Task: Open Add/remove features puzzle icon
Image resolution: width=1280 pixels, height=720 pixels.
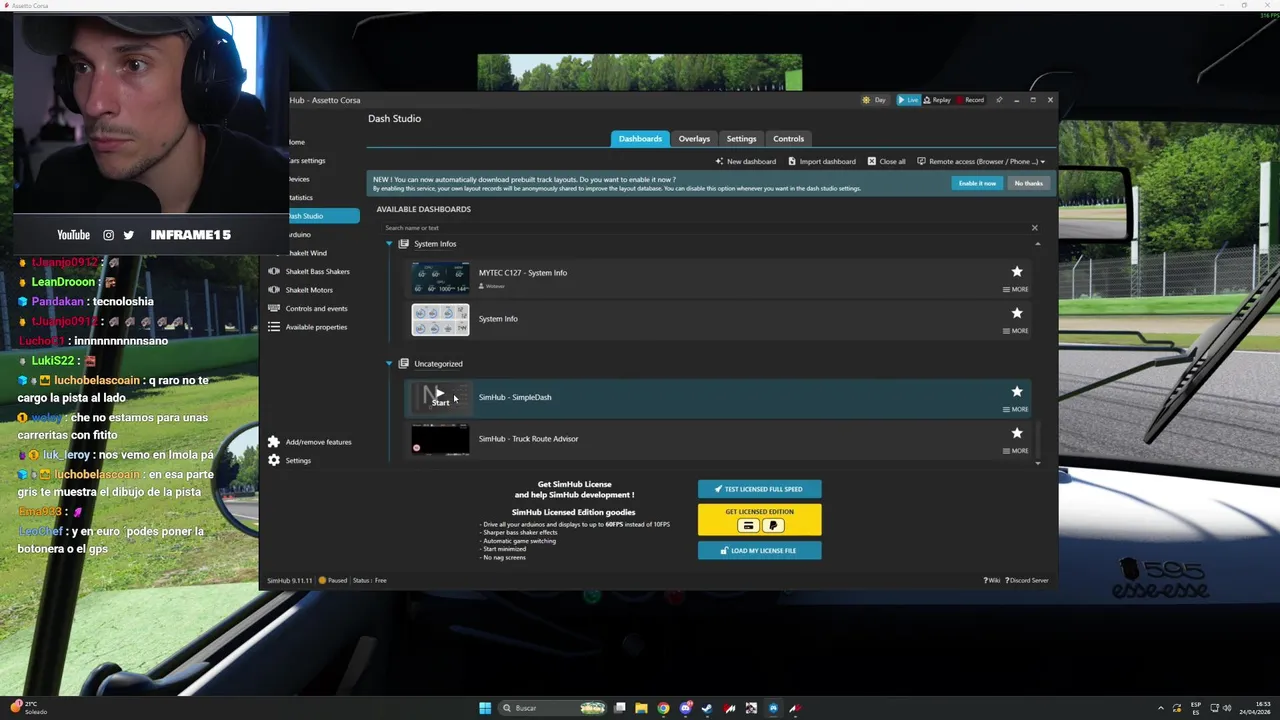Action: pos(274,442)
